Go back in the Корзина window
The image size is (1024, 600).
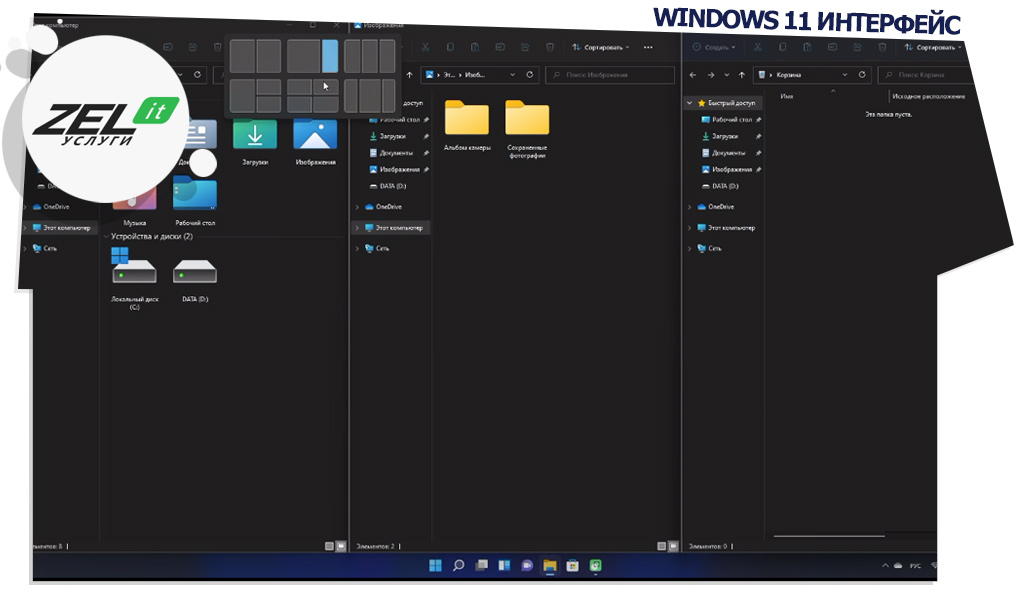tap(693, 75)
